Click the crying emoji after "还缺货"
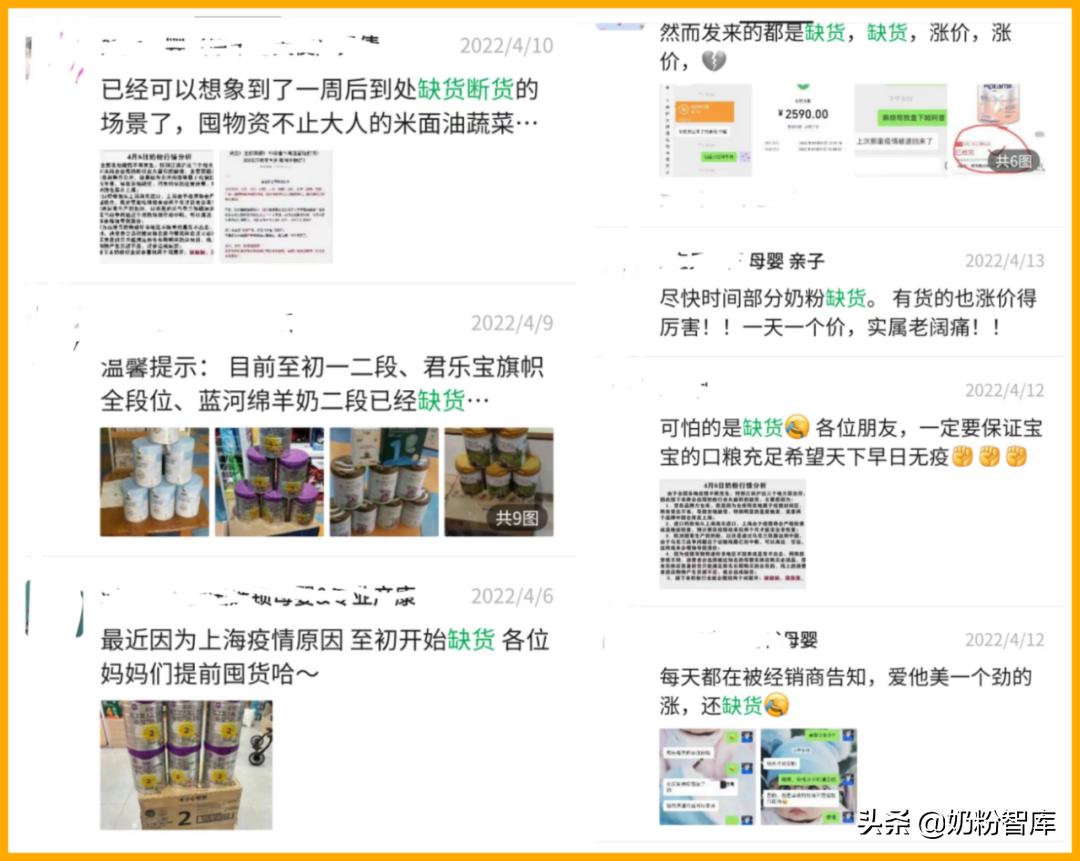The width and height of the screenshot is (1080, 861). click(x=775, y=706)
